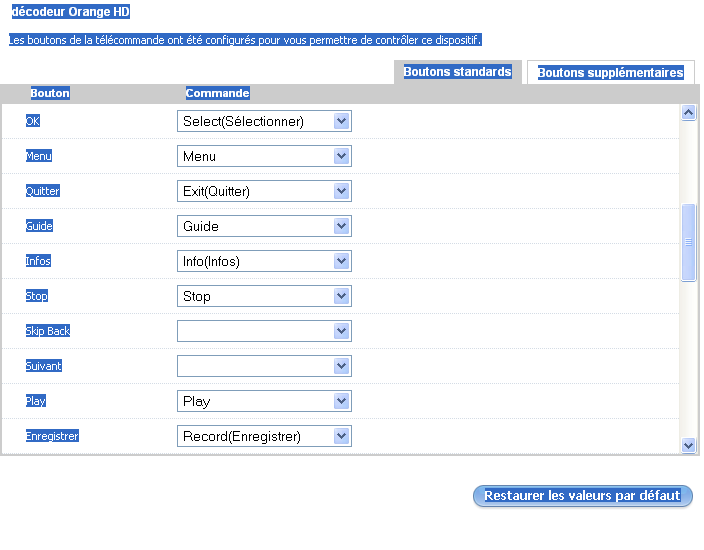Expand the Enregistrer command dropdown

264,436
